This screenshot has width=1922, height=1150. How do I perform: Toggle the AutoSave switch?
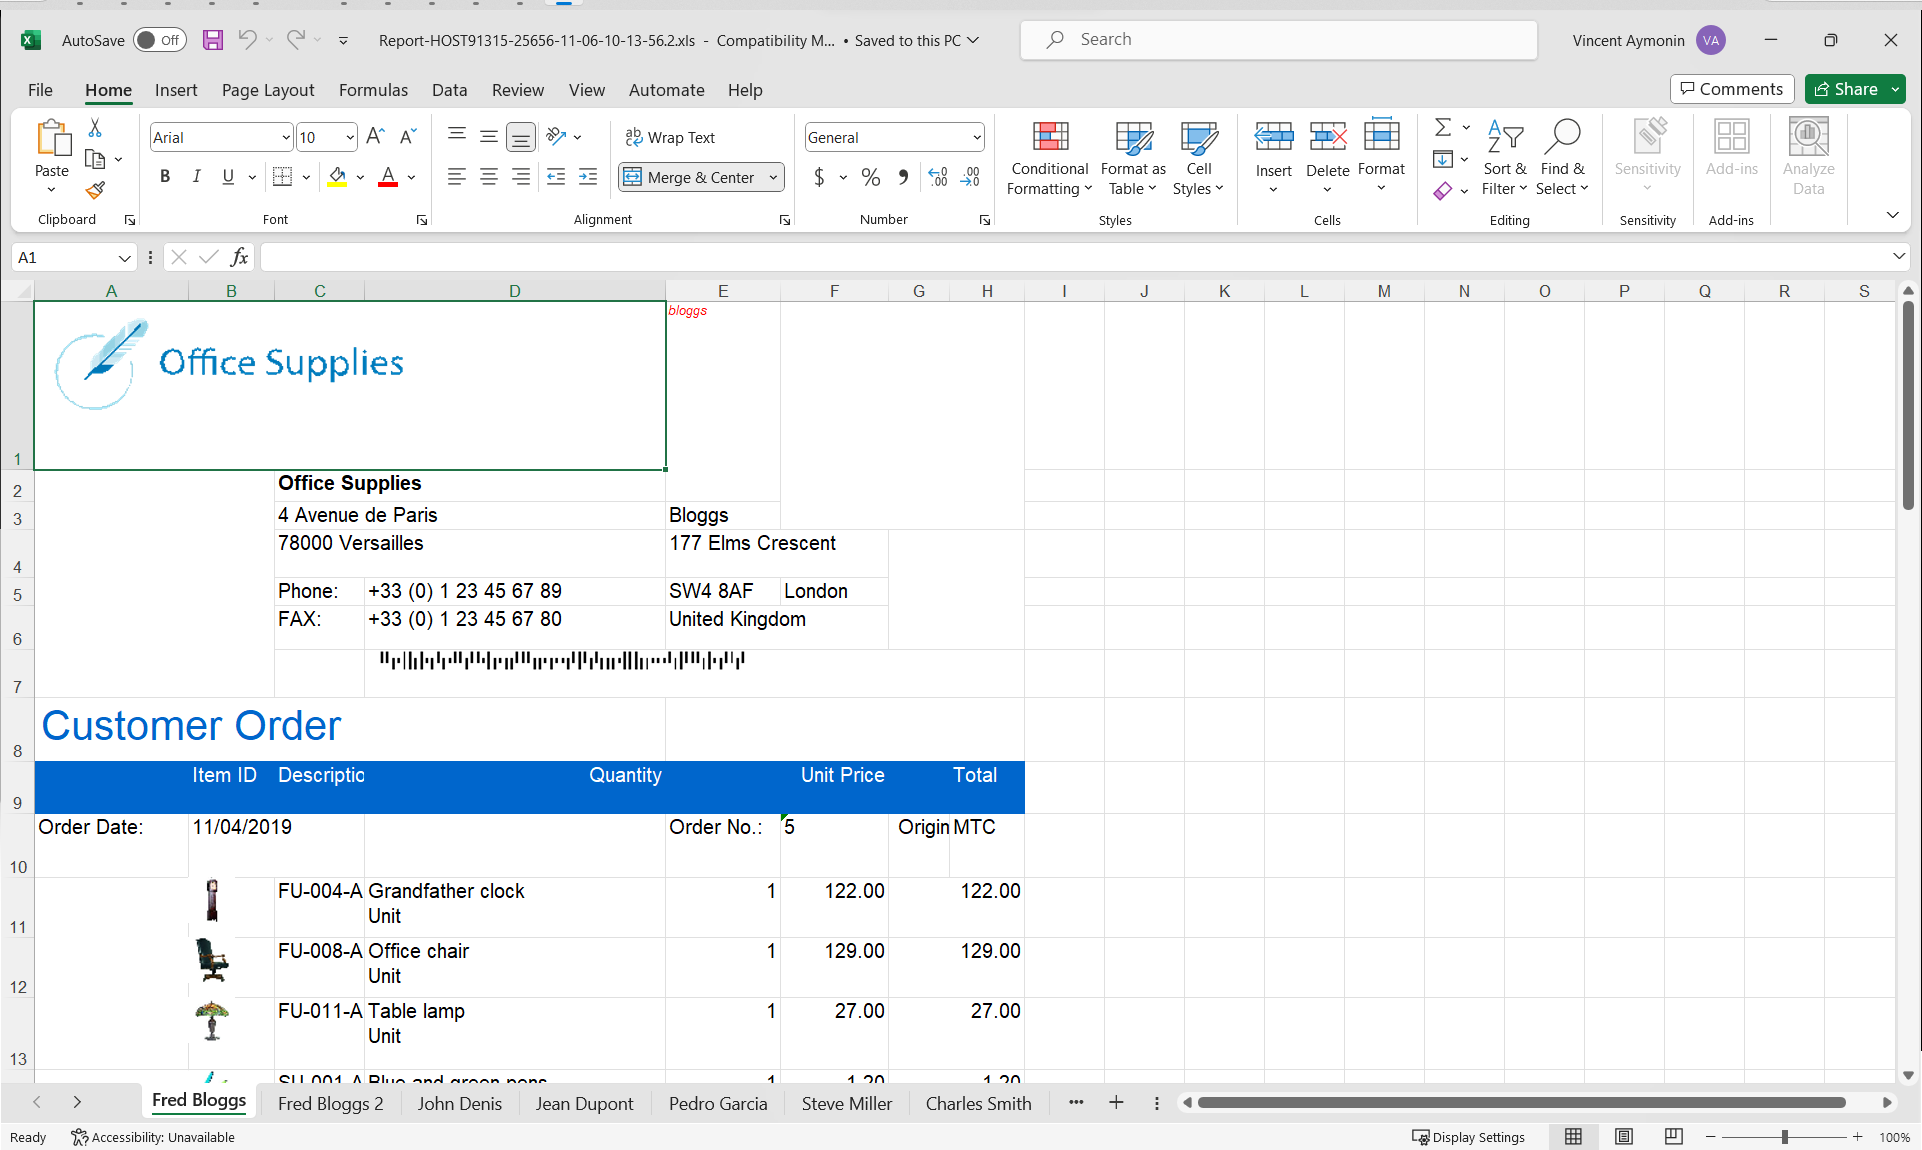coord(160,41)
